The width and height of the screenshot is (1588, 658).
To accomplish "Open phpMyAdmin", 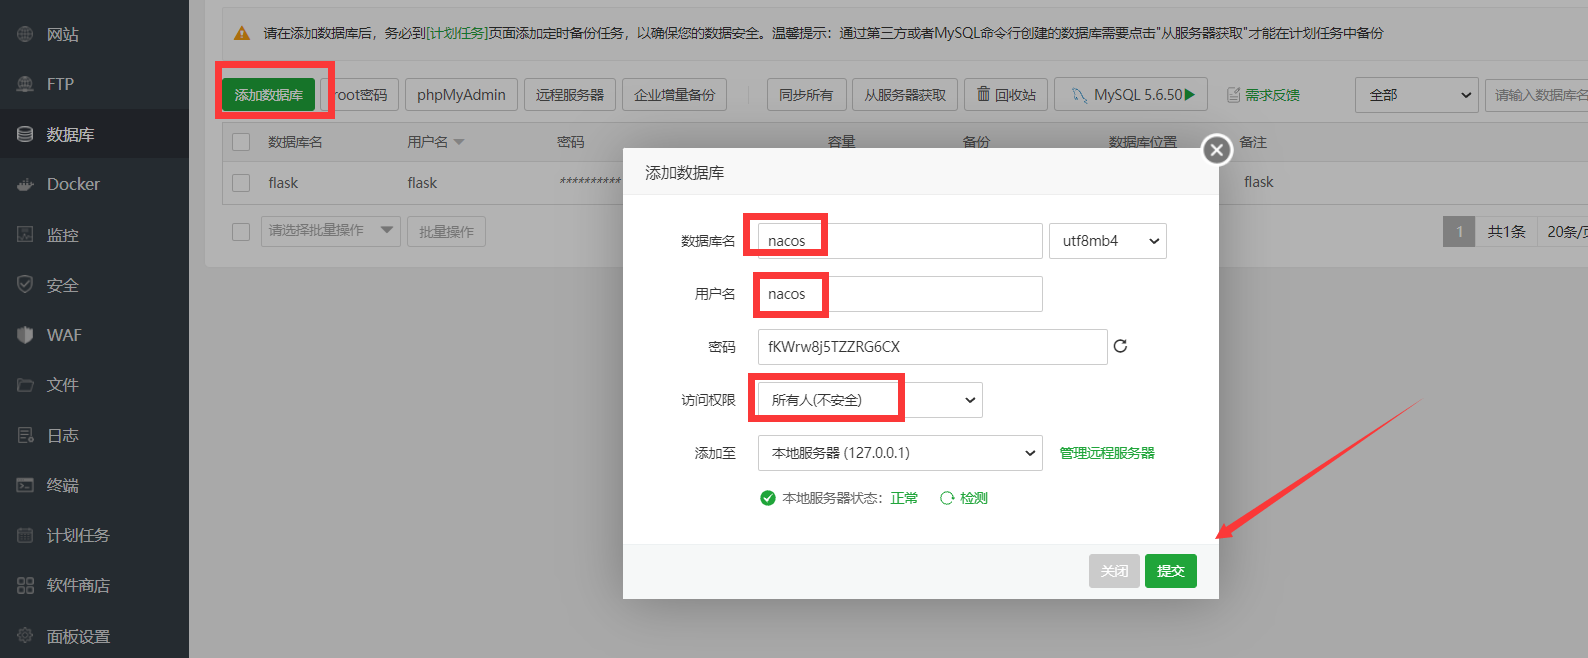I will 461,95.
